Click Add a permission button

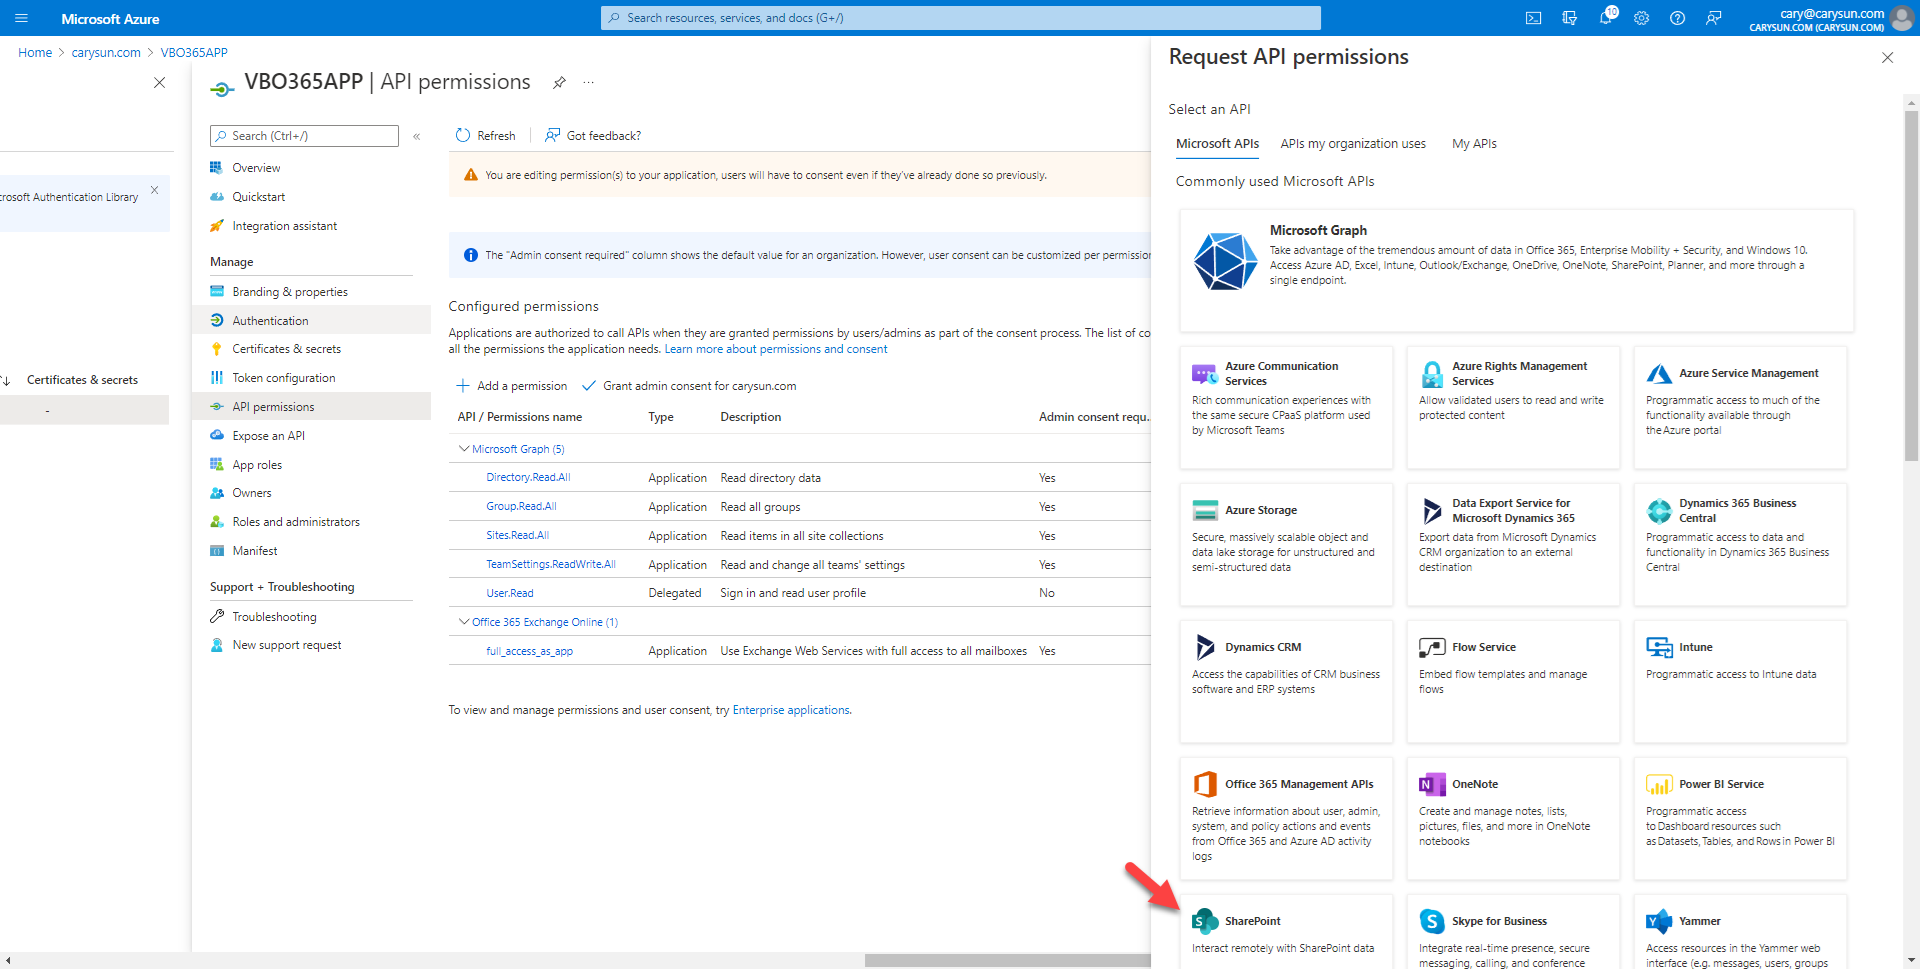tap(512, 386)
